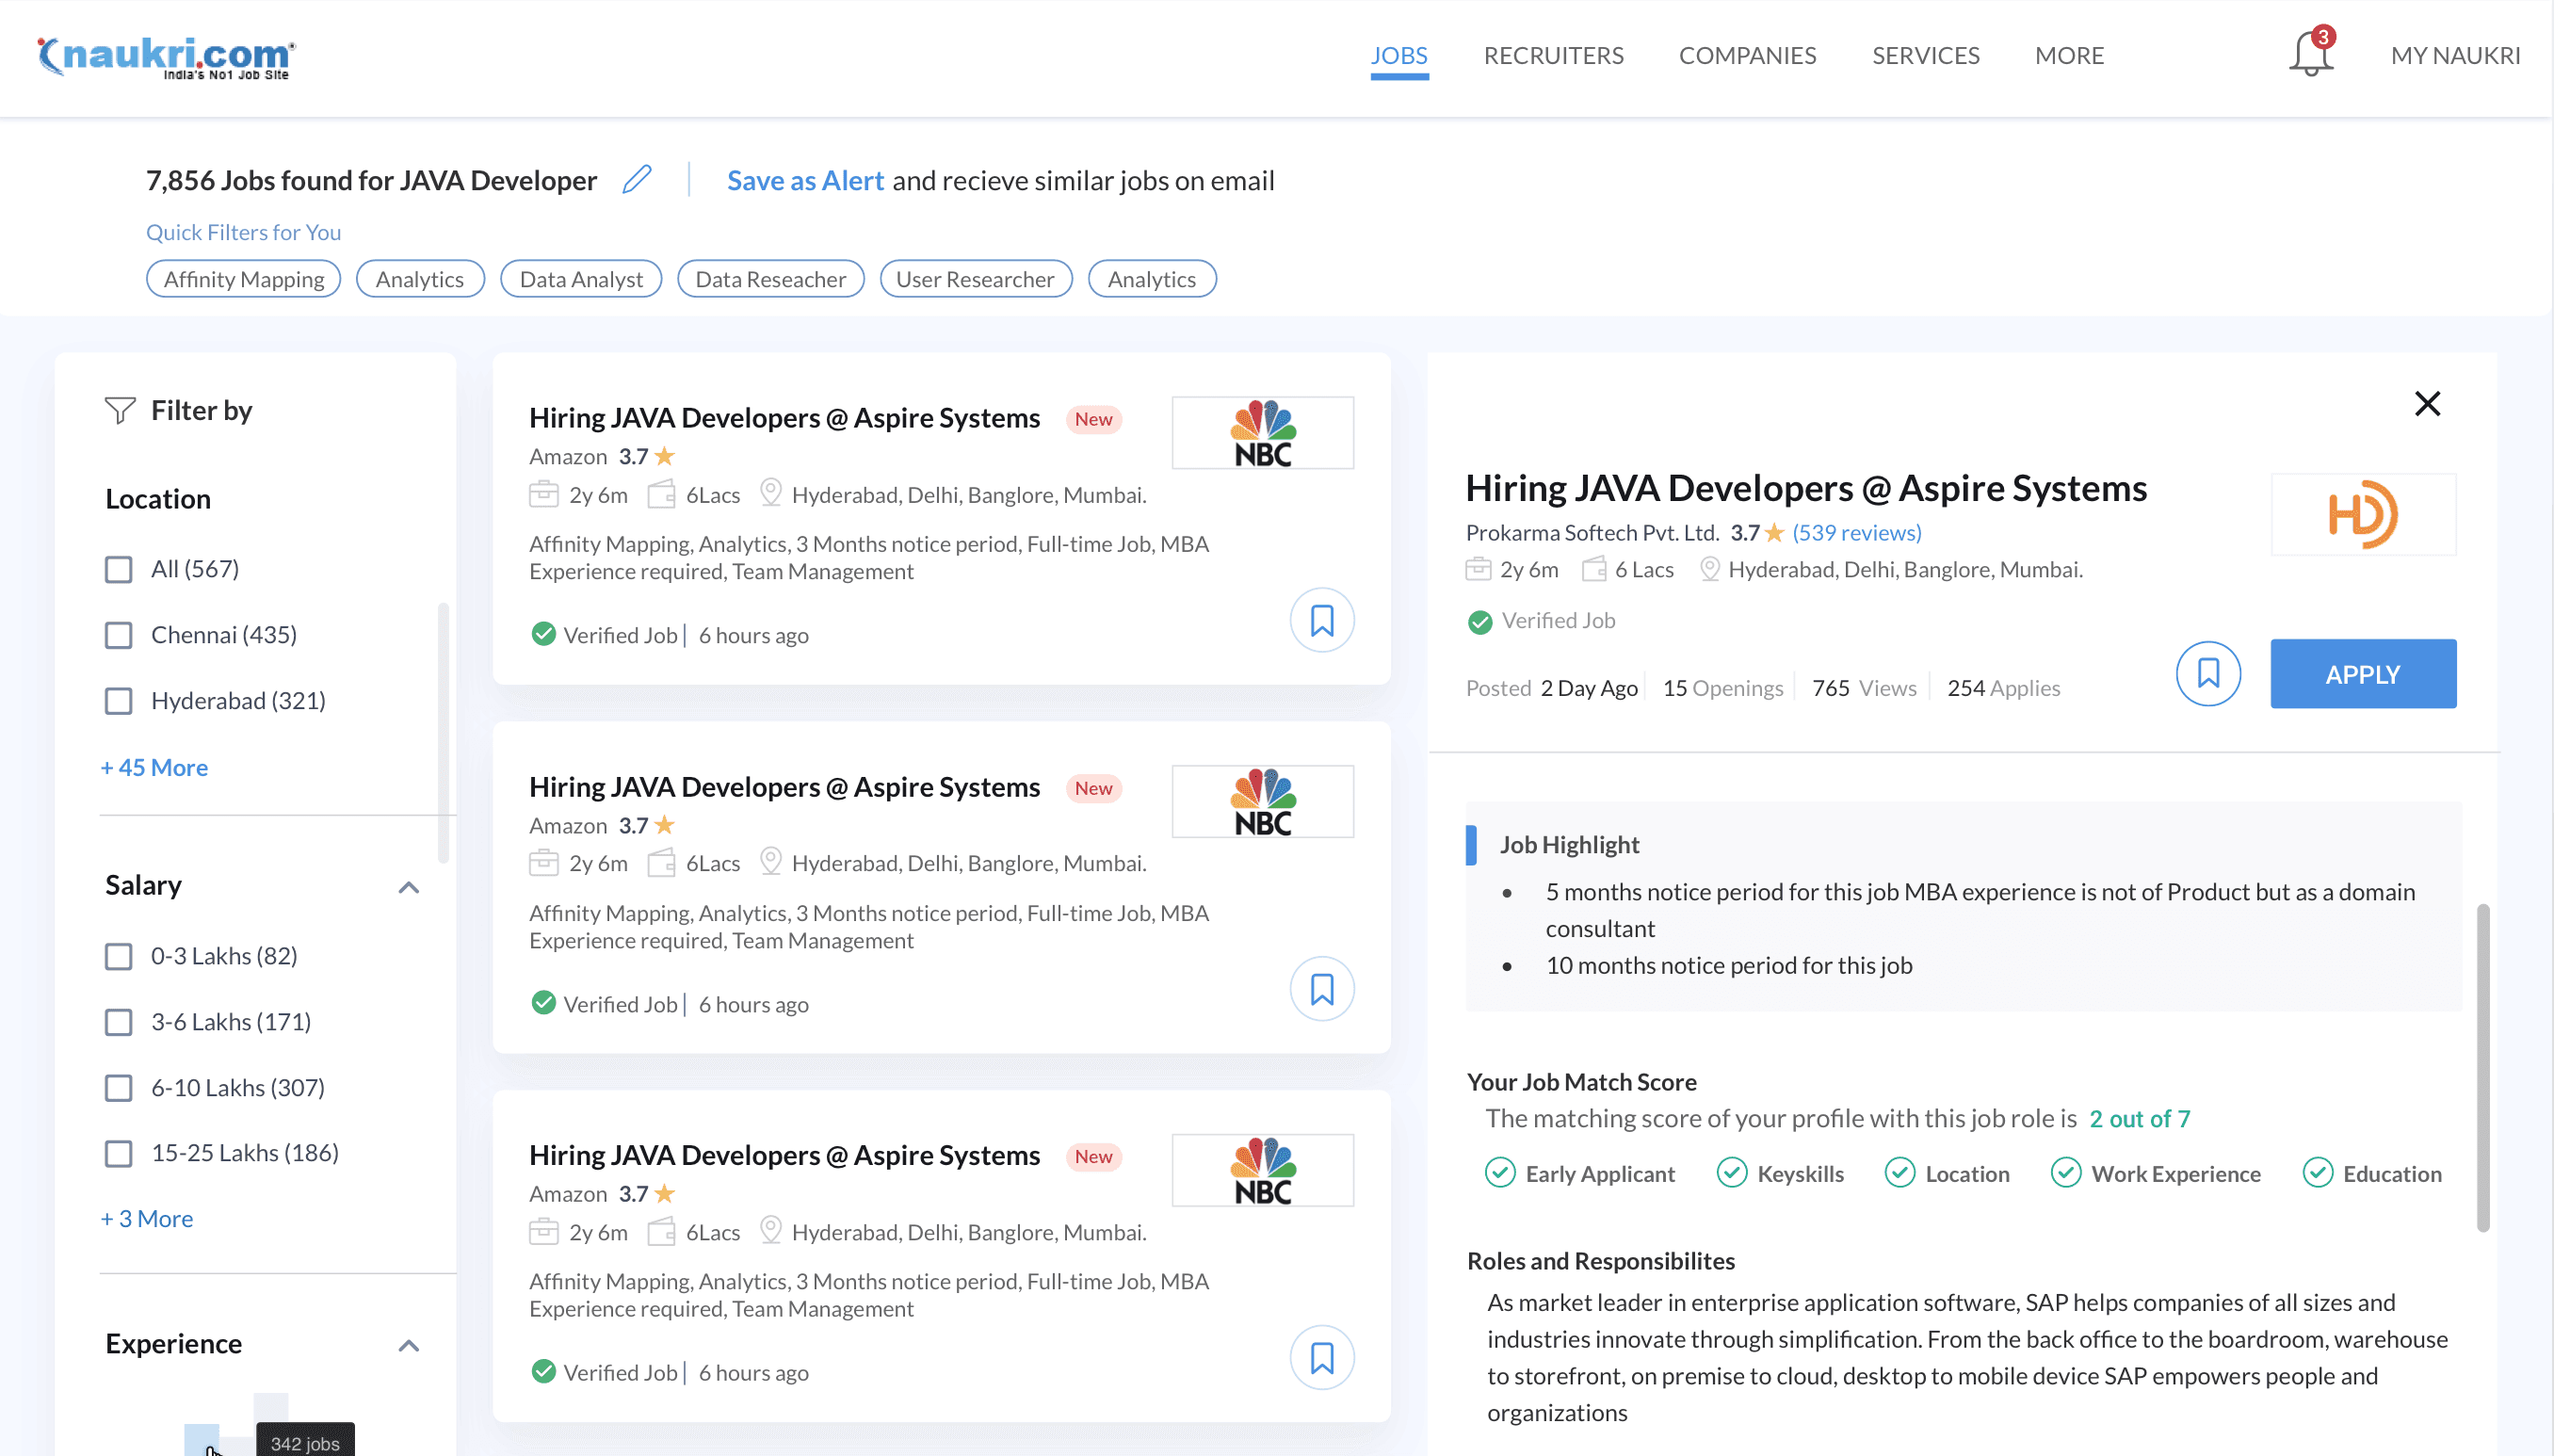The height and width of the screenshot is (1456, 2554).
Task: Collapse the Experience filter section
Action: pyautogui.click(x=408, y=1345)
